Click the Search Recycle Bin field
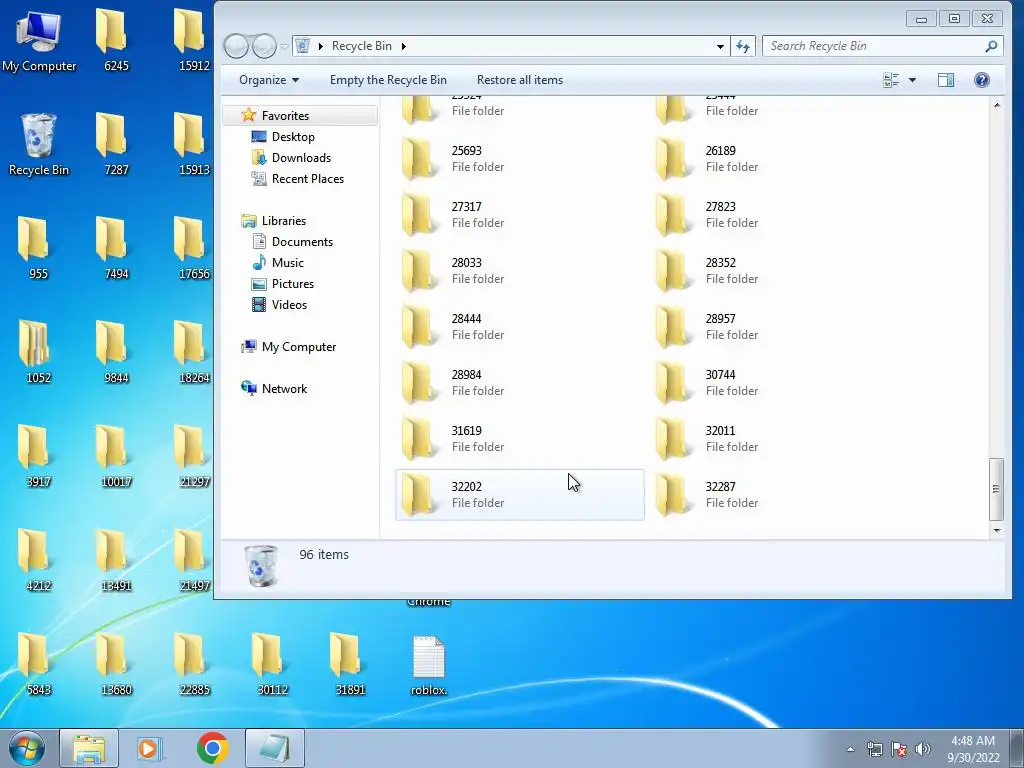The width and height of the screenshot is (1024, 768). pos(882,46)
